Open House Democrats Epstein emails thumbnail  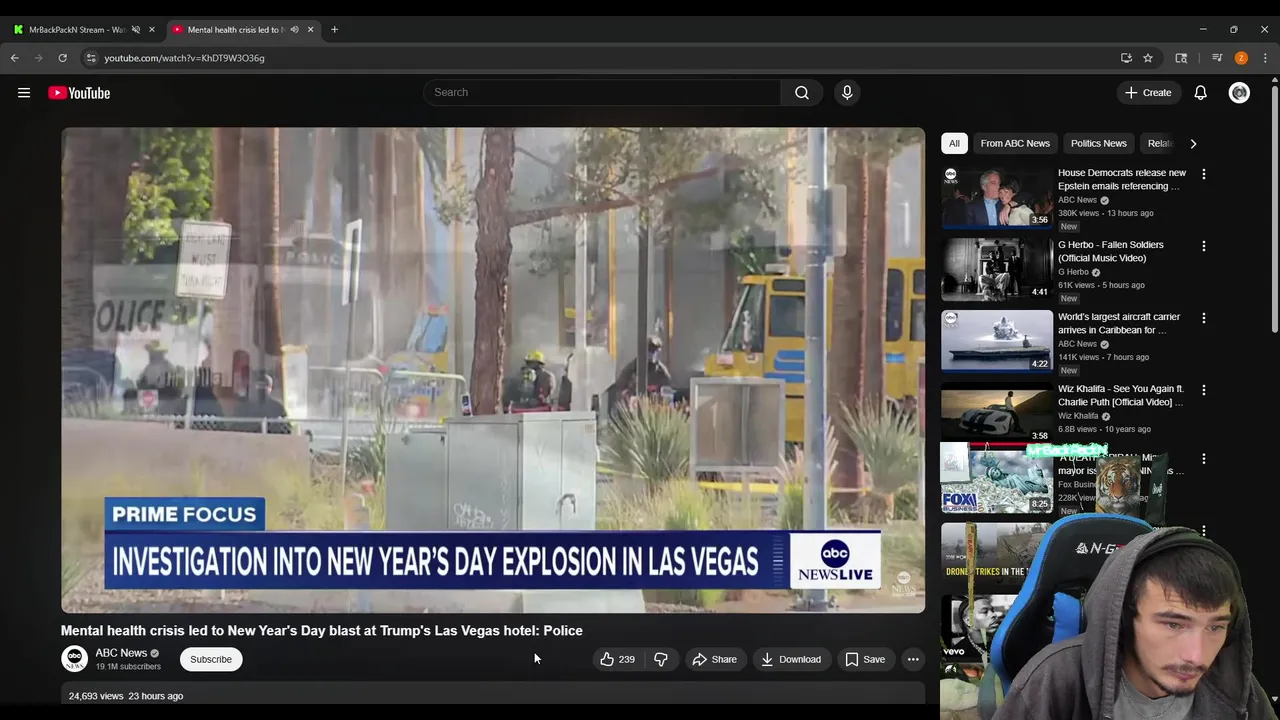pos(997,197)
